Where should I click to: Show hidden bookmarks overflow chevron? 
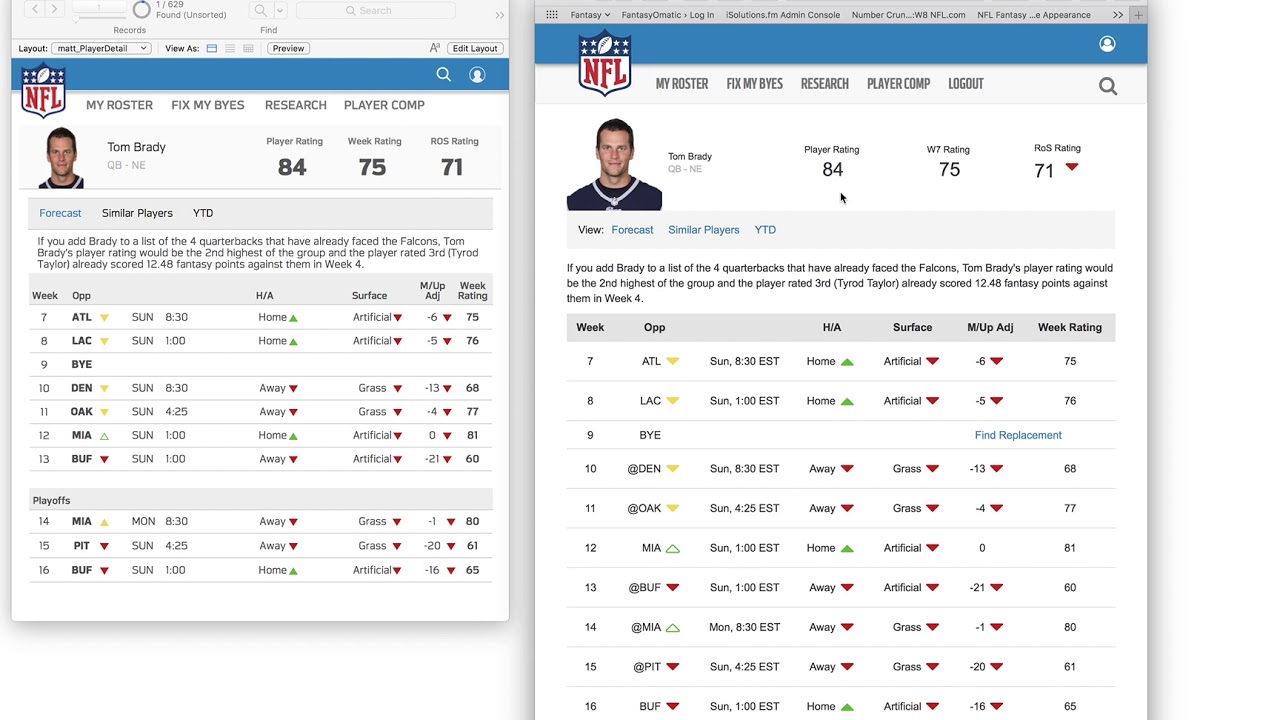(1117, 15)
